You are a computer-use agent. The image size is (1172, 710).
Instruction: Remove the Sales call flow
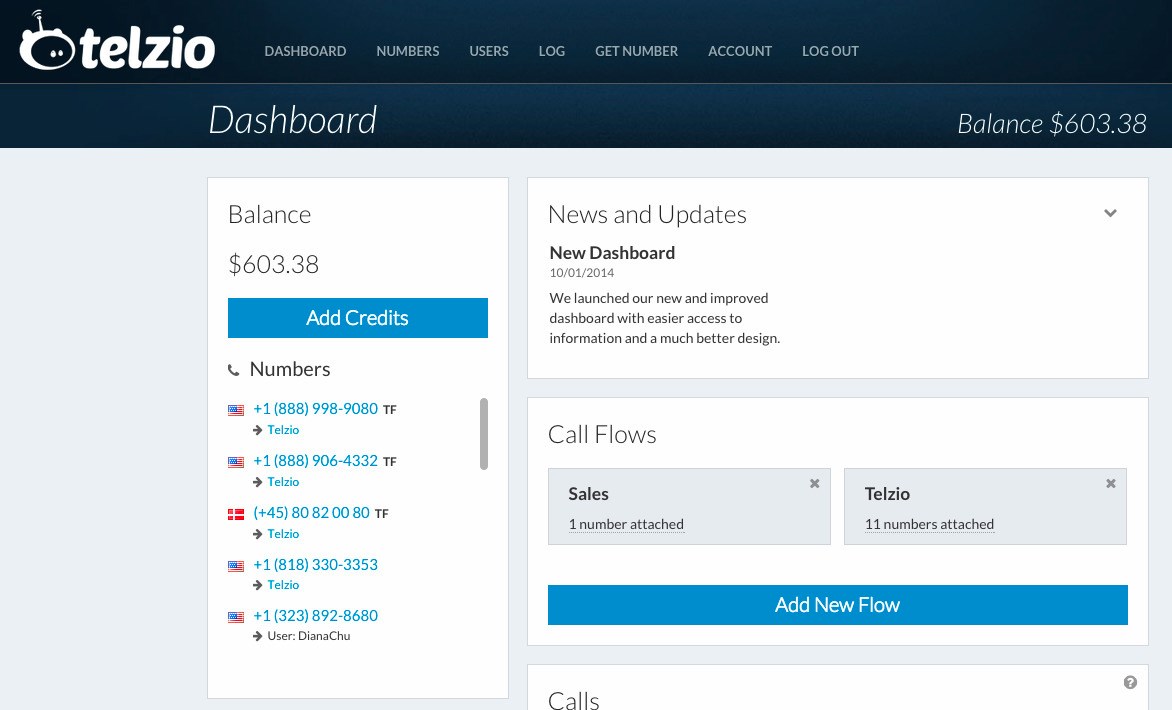(814, 483)
